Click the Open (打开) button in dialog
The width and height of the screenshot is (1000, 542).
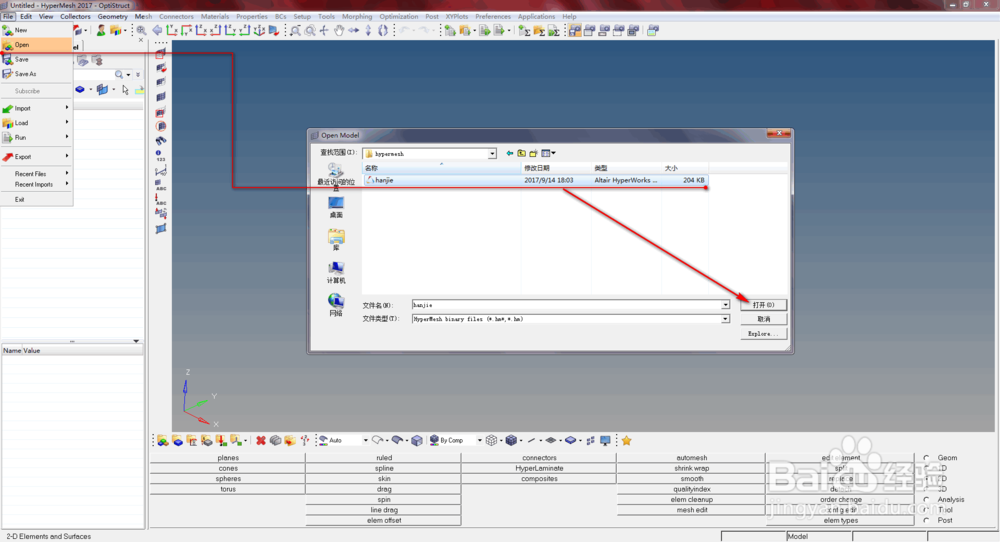click(763, 305)
